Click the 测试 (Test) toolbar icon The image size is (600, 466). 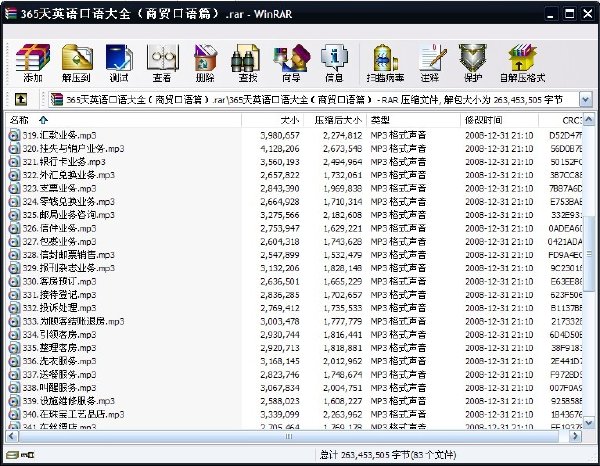(119, 63)
